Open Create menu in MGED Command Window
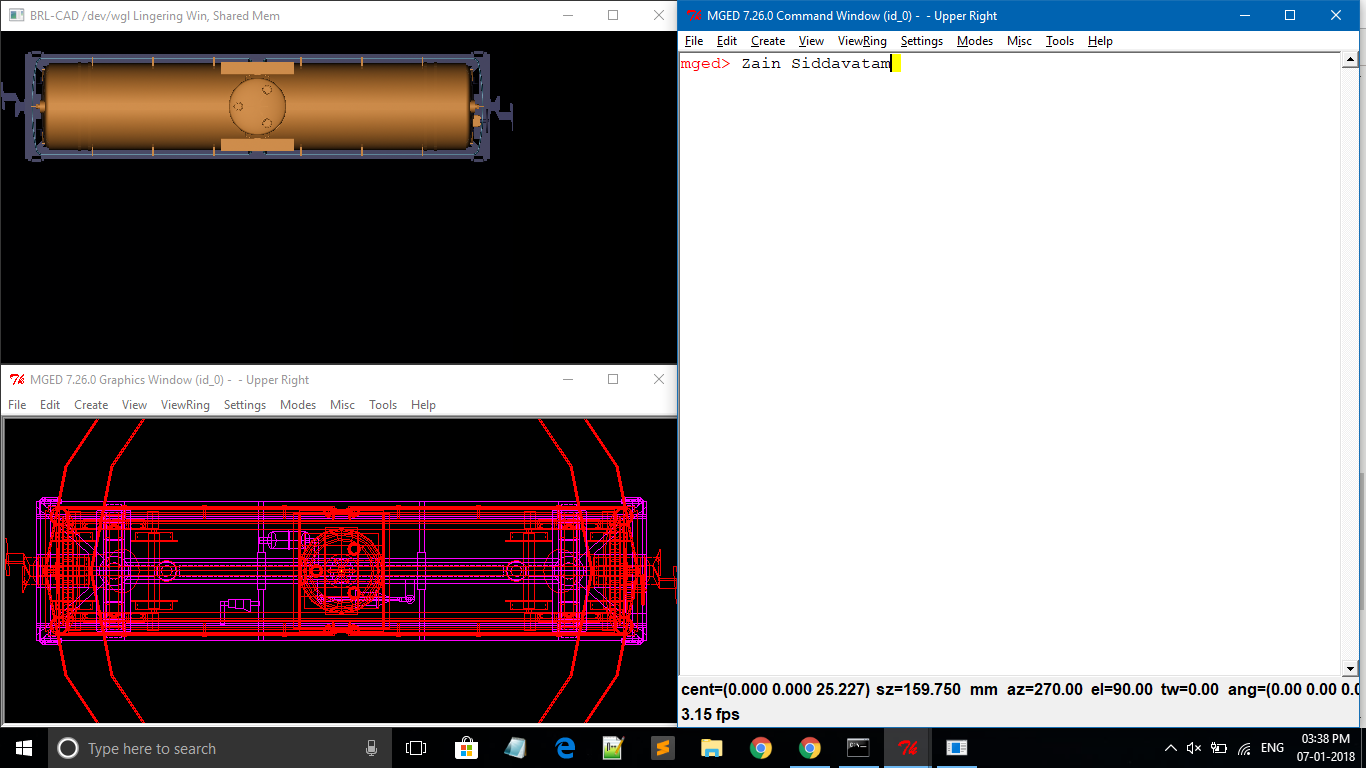This screenshot has height=768, width=1366. [x=768, y=41]
